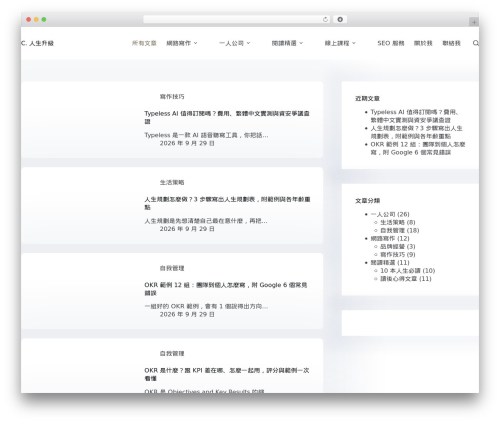Click the 文章分類 sidebar heading

click(x=367, y=201)
